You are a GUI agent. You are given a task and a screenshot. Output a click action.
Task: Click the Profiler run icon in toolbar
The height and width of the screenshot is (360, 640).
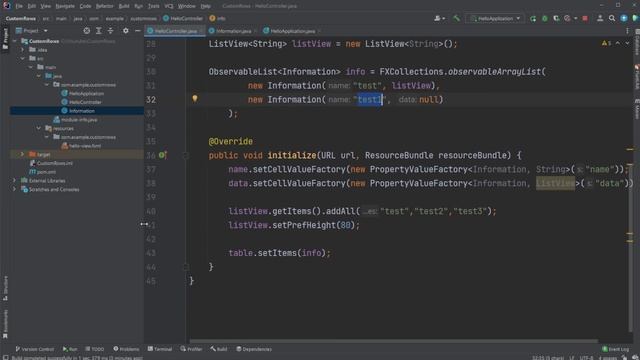point(567,18)
